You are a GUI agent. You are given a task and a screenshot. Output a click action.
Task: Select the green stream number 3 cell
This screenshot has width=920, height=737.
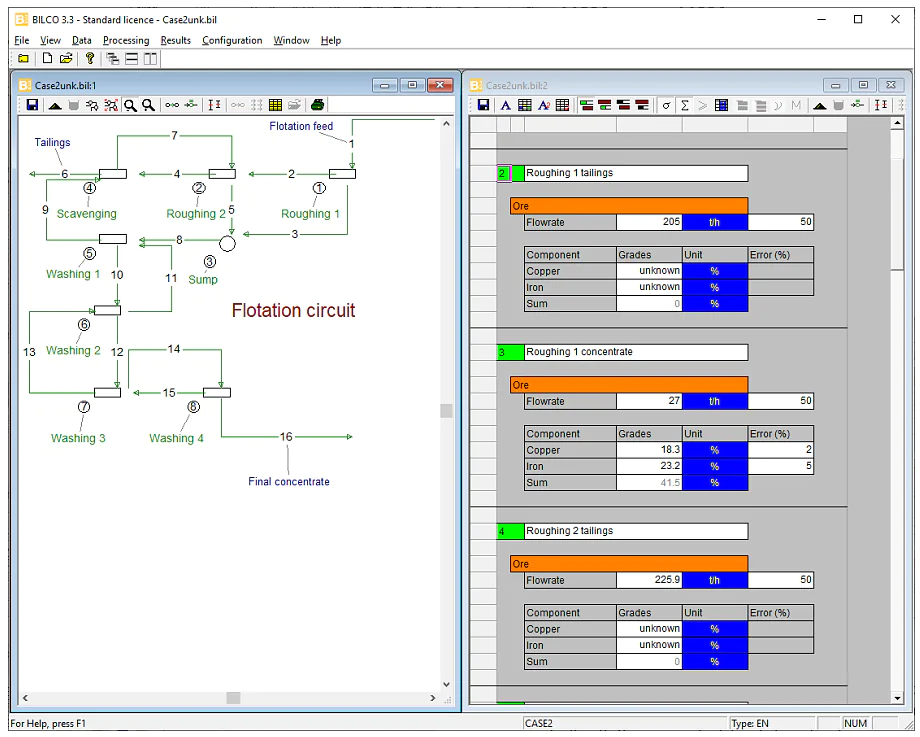pos(510,352)
